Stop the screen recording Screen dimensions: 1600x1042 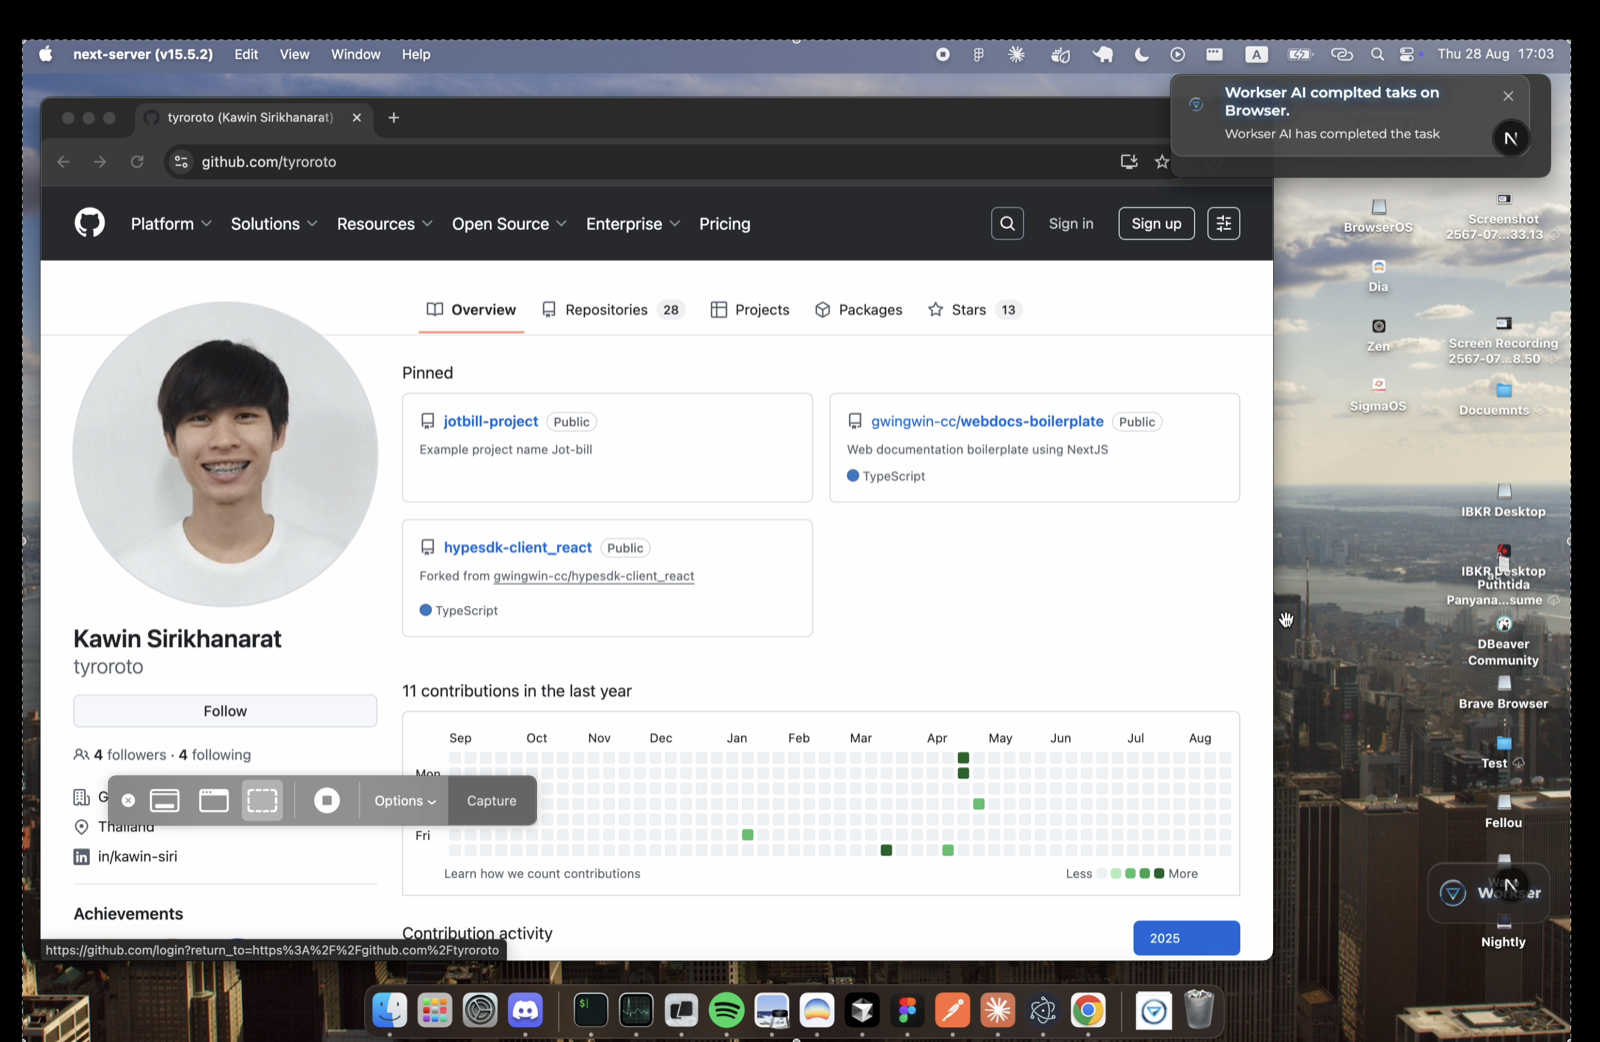pos(327,800)
